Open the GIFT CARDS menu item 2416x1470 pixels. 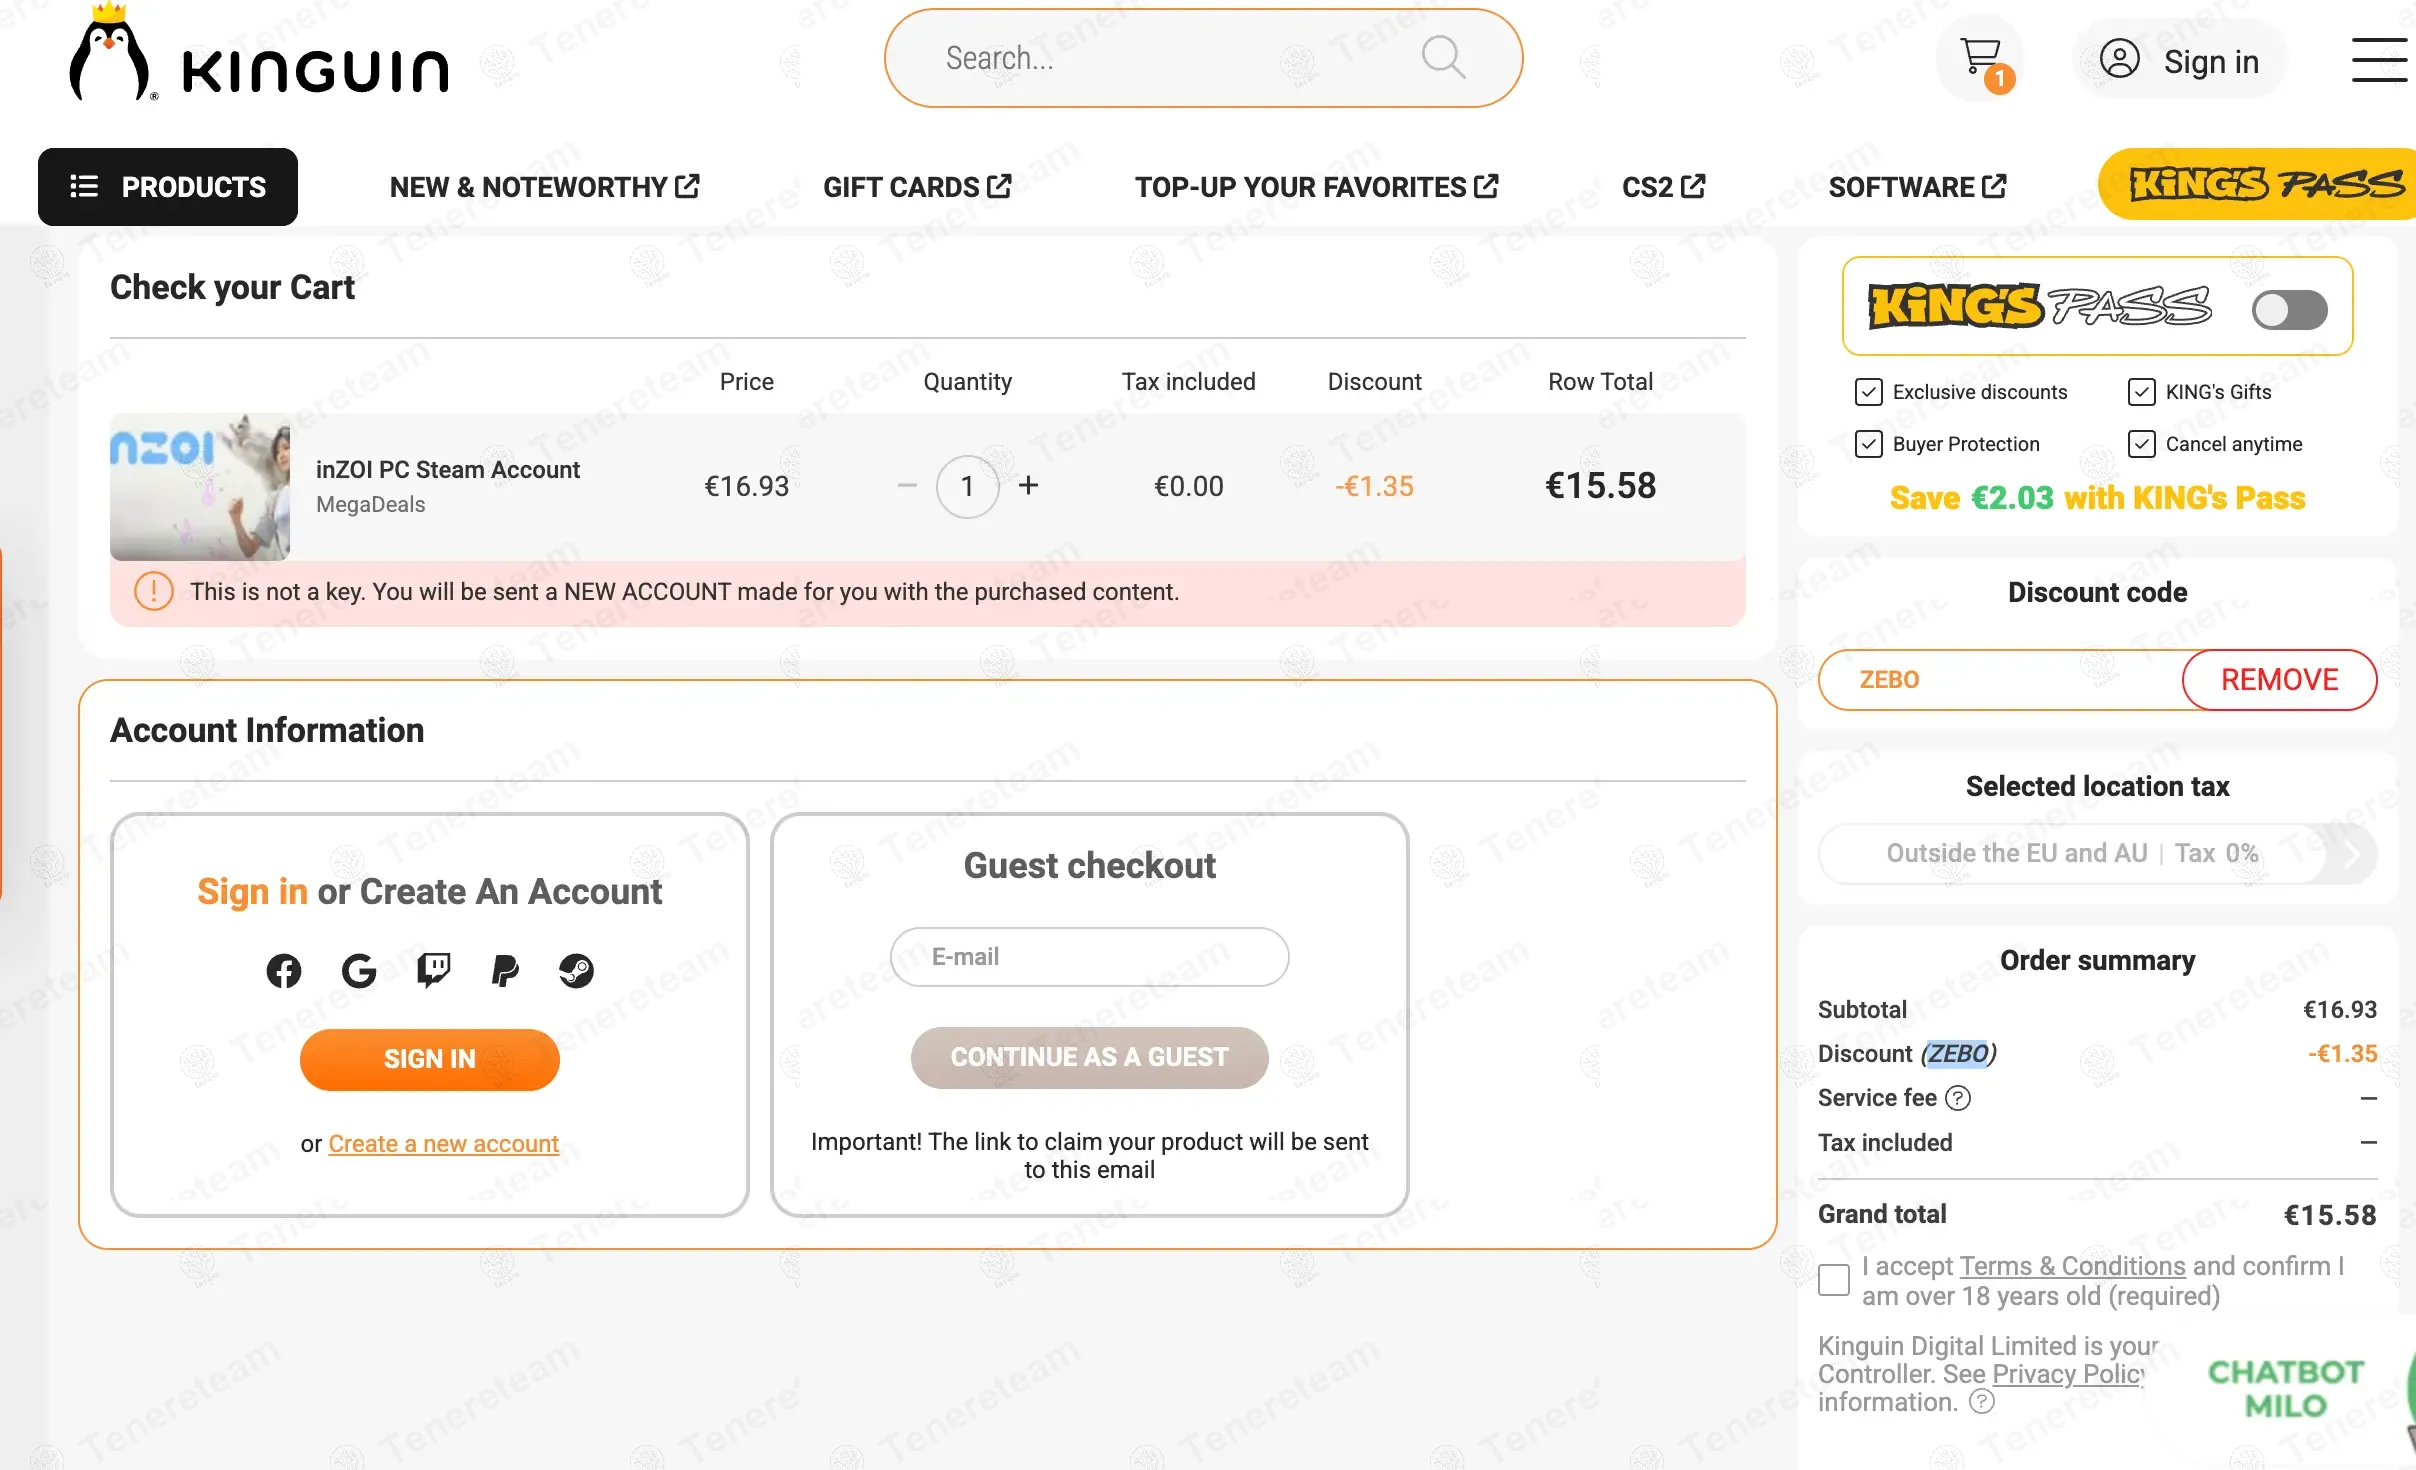click(x=917, y=187)
